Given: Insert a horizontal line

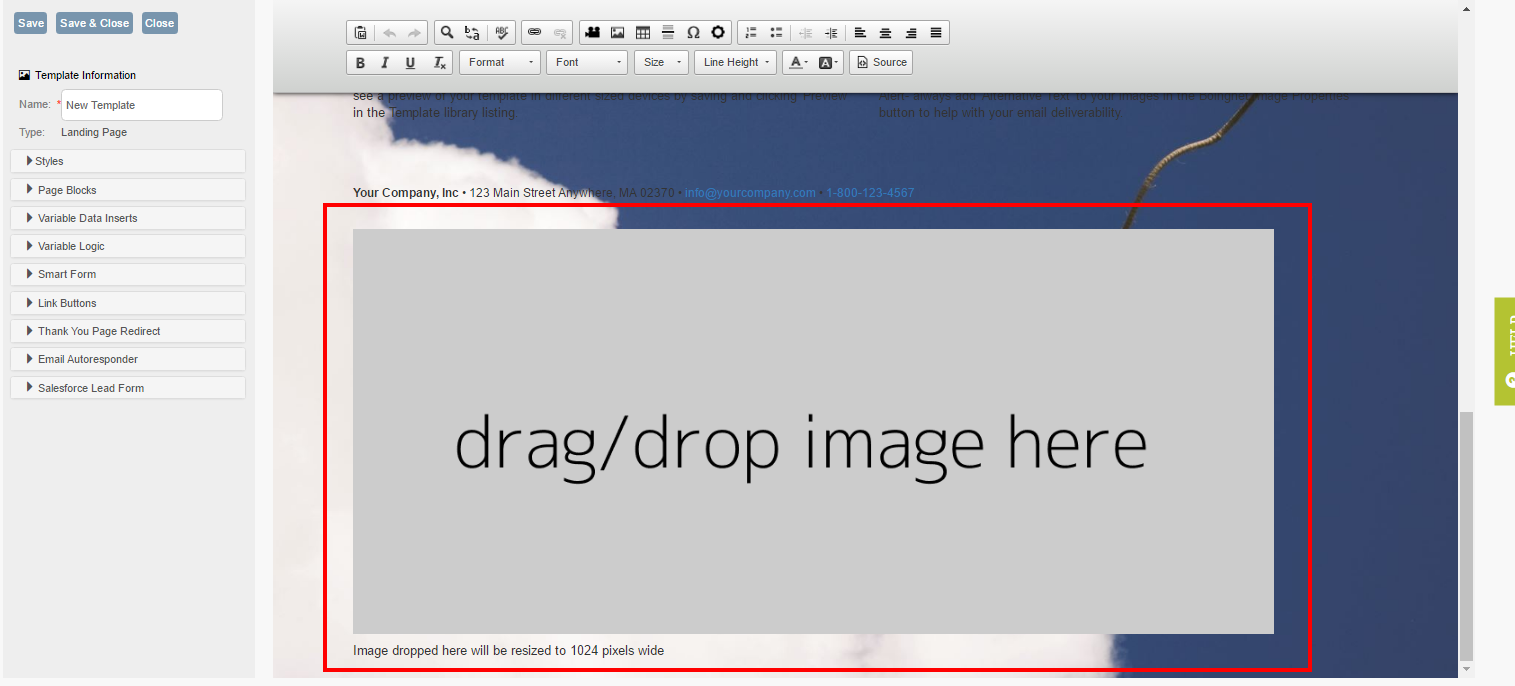Looking at the screenshot, I should coord(668,33).
